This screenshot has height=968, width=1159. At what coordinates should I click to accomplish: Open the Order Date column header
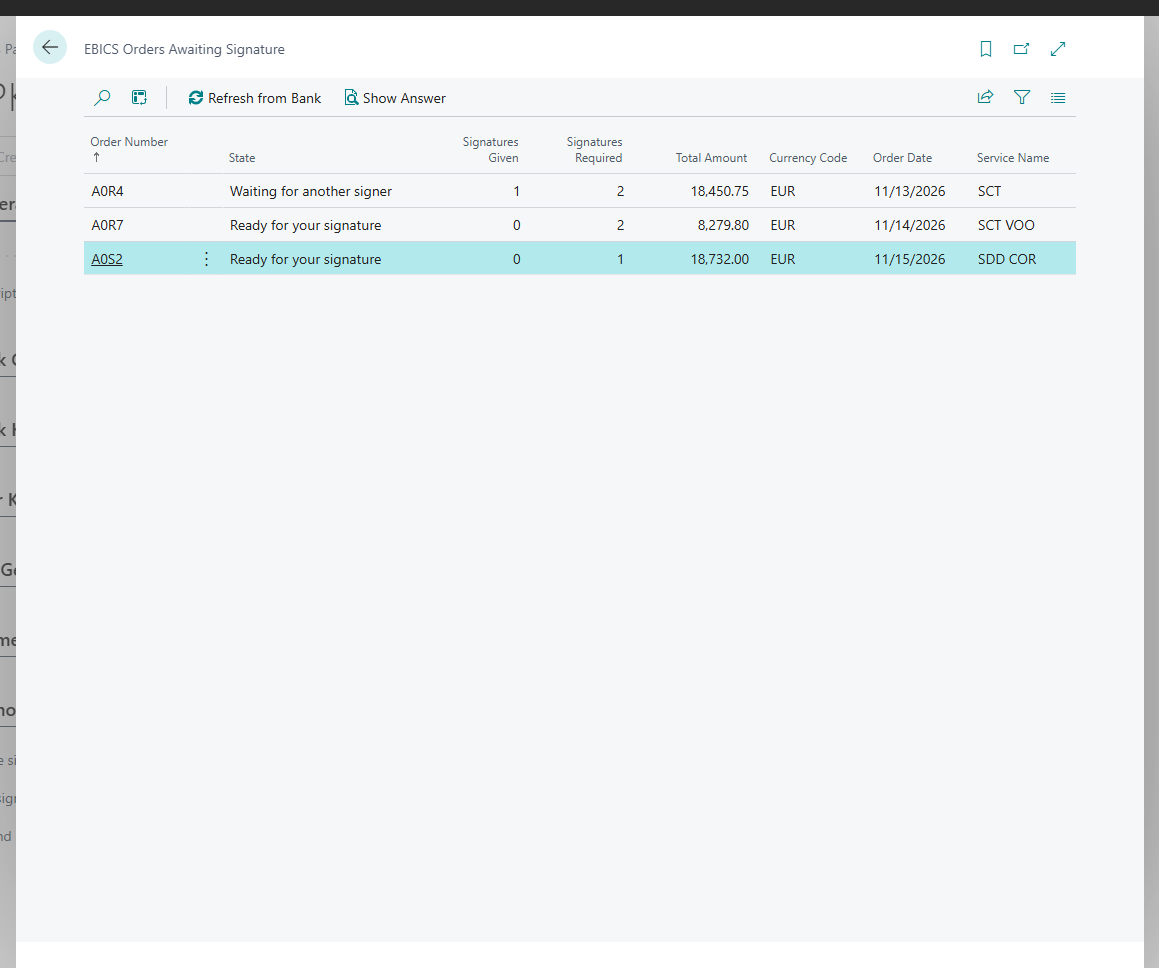[x=902, y=158]
